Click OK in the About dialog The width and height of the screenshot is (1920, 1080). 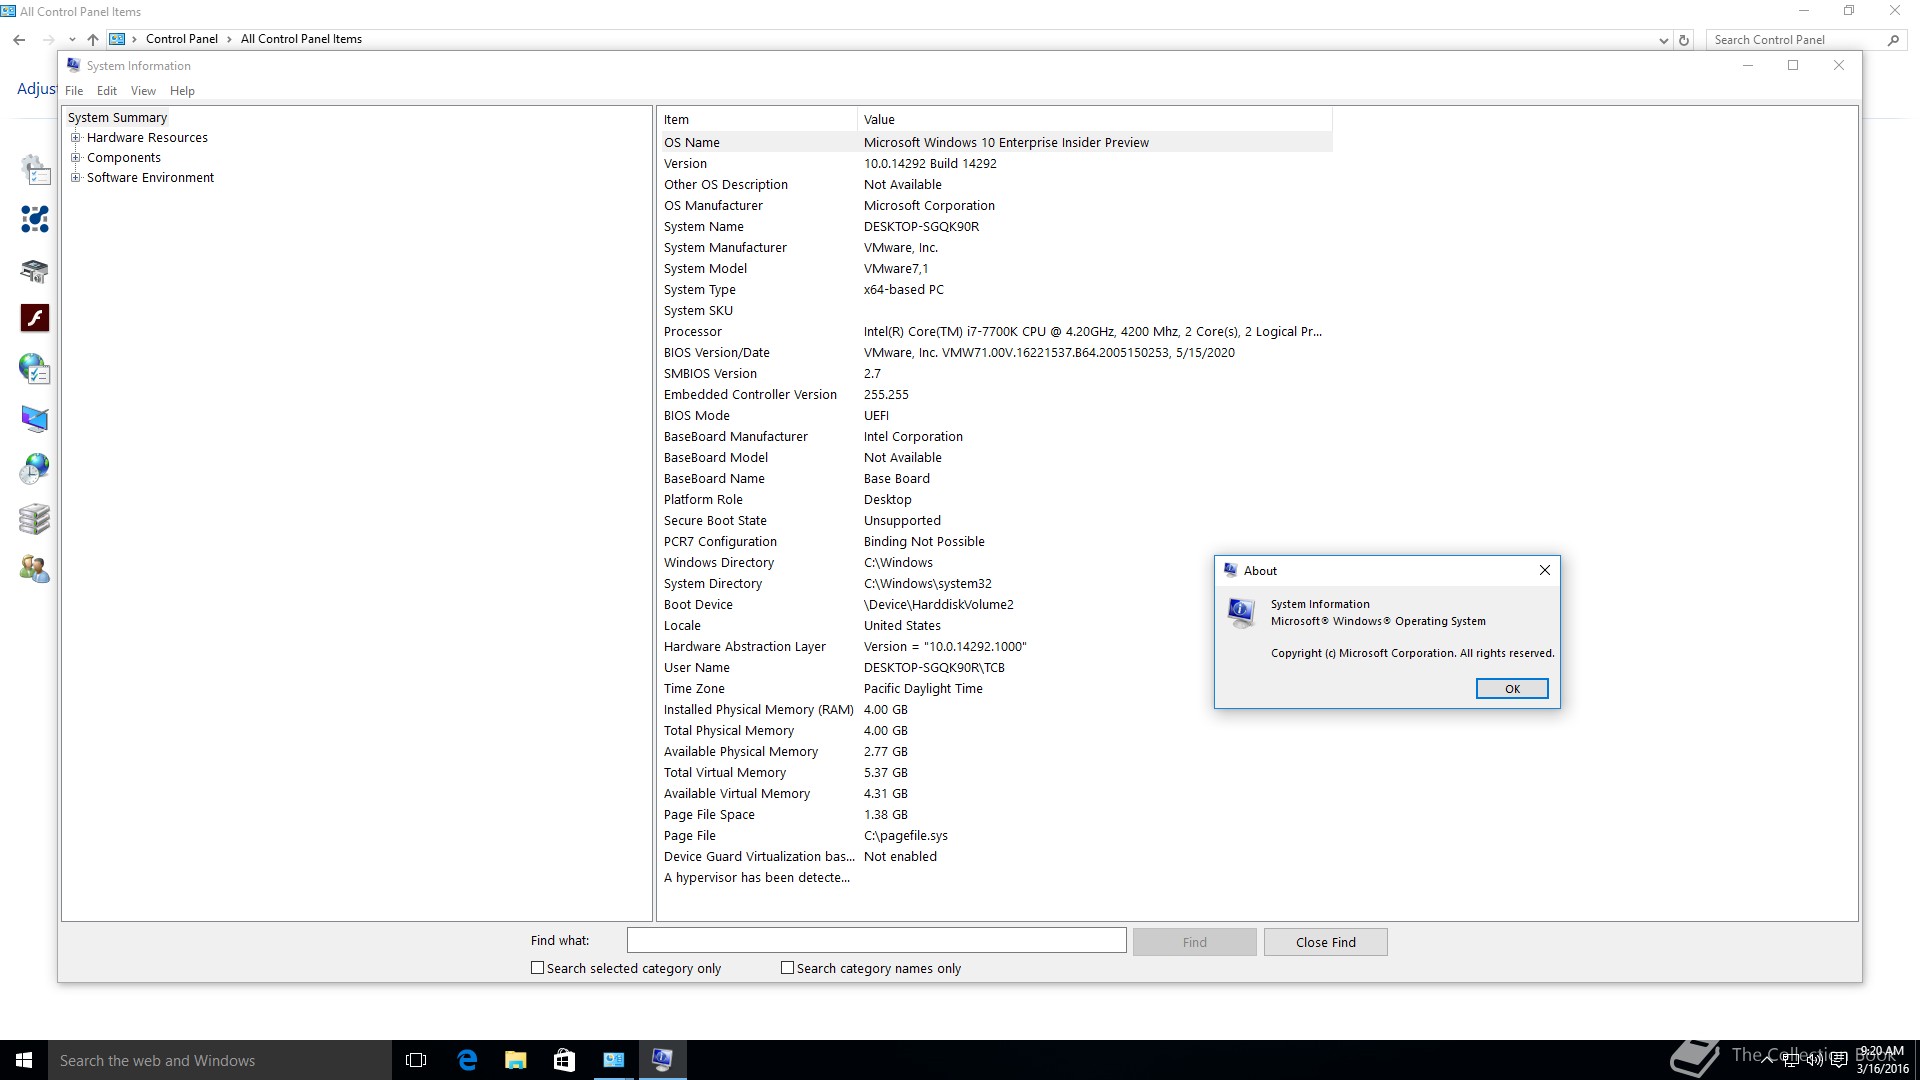click(x=1512, y=689)
